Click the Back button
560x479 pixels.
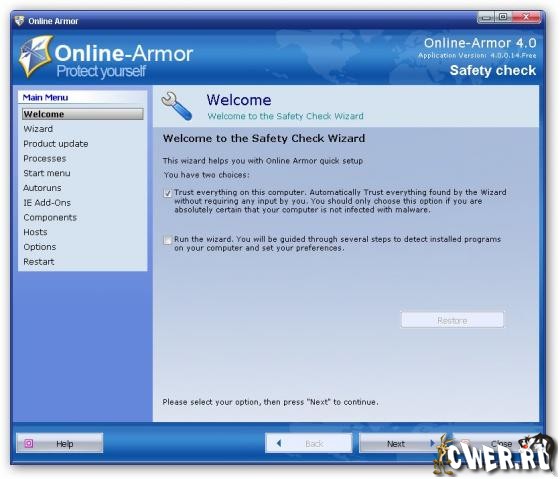(x=309, y=443)
